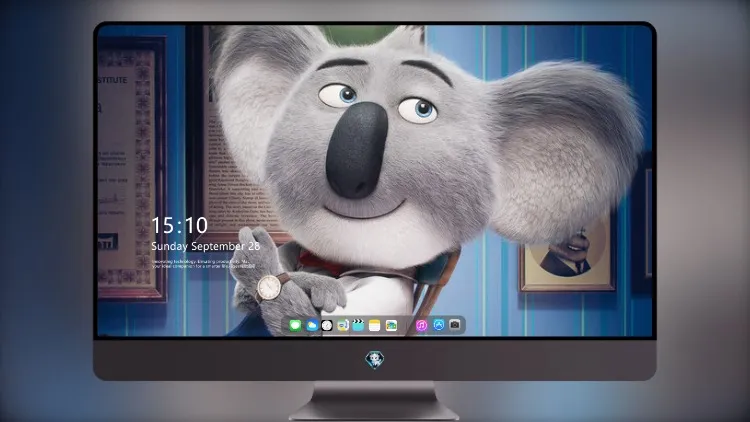Open the blue App Store icon in the dock
The image size is (750, 422).
point(439,325)
